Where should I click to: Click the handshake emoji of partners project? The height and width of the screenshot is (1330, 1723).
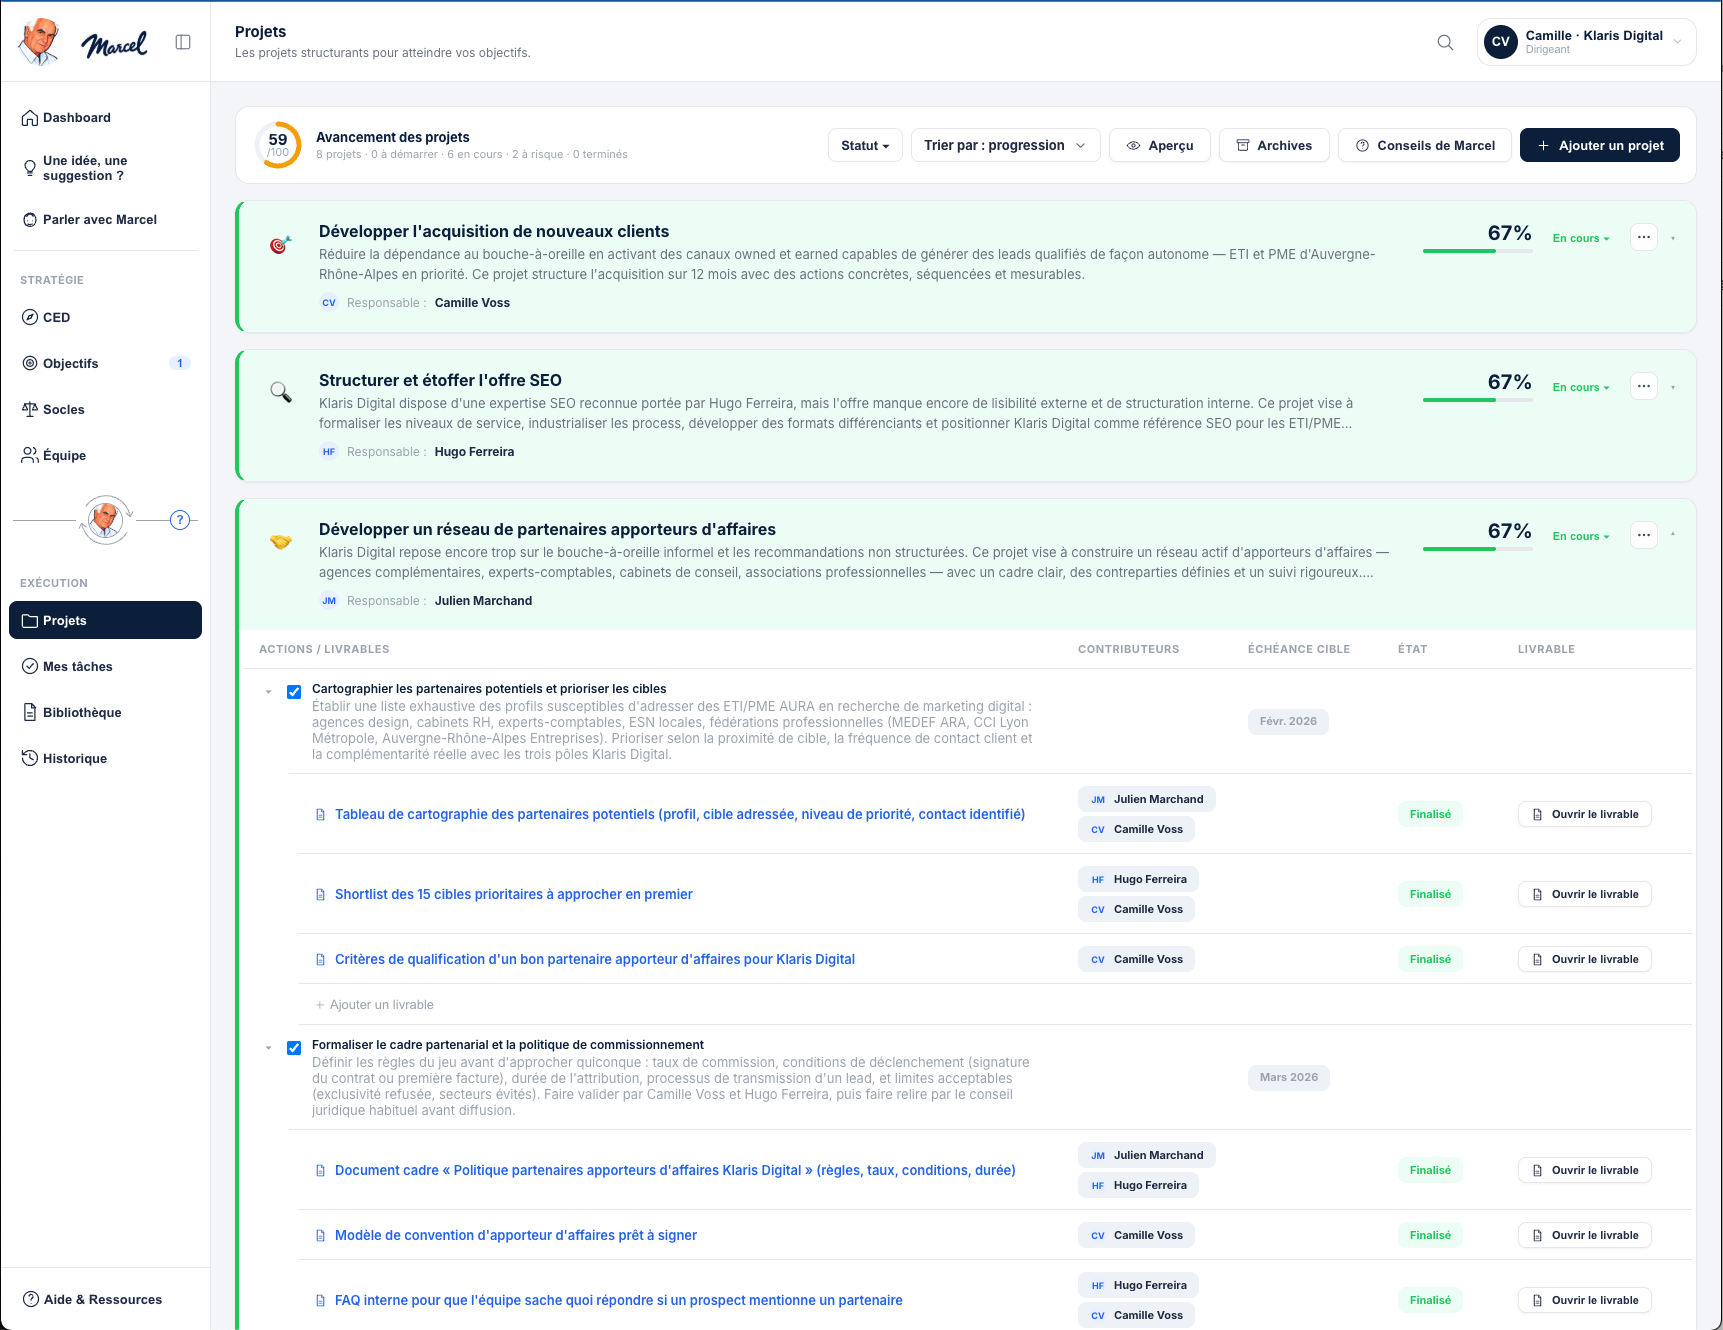281,541
